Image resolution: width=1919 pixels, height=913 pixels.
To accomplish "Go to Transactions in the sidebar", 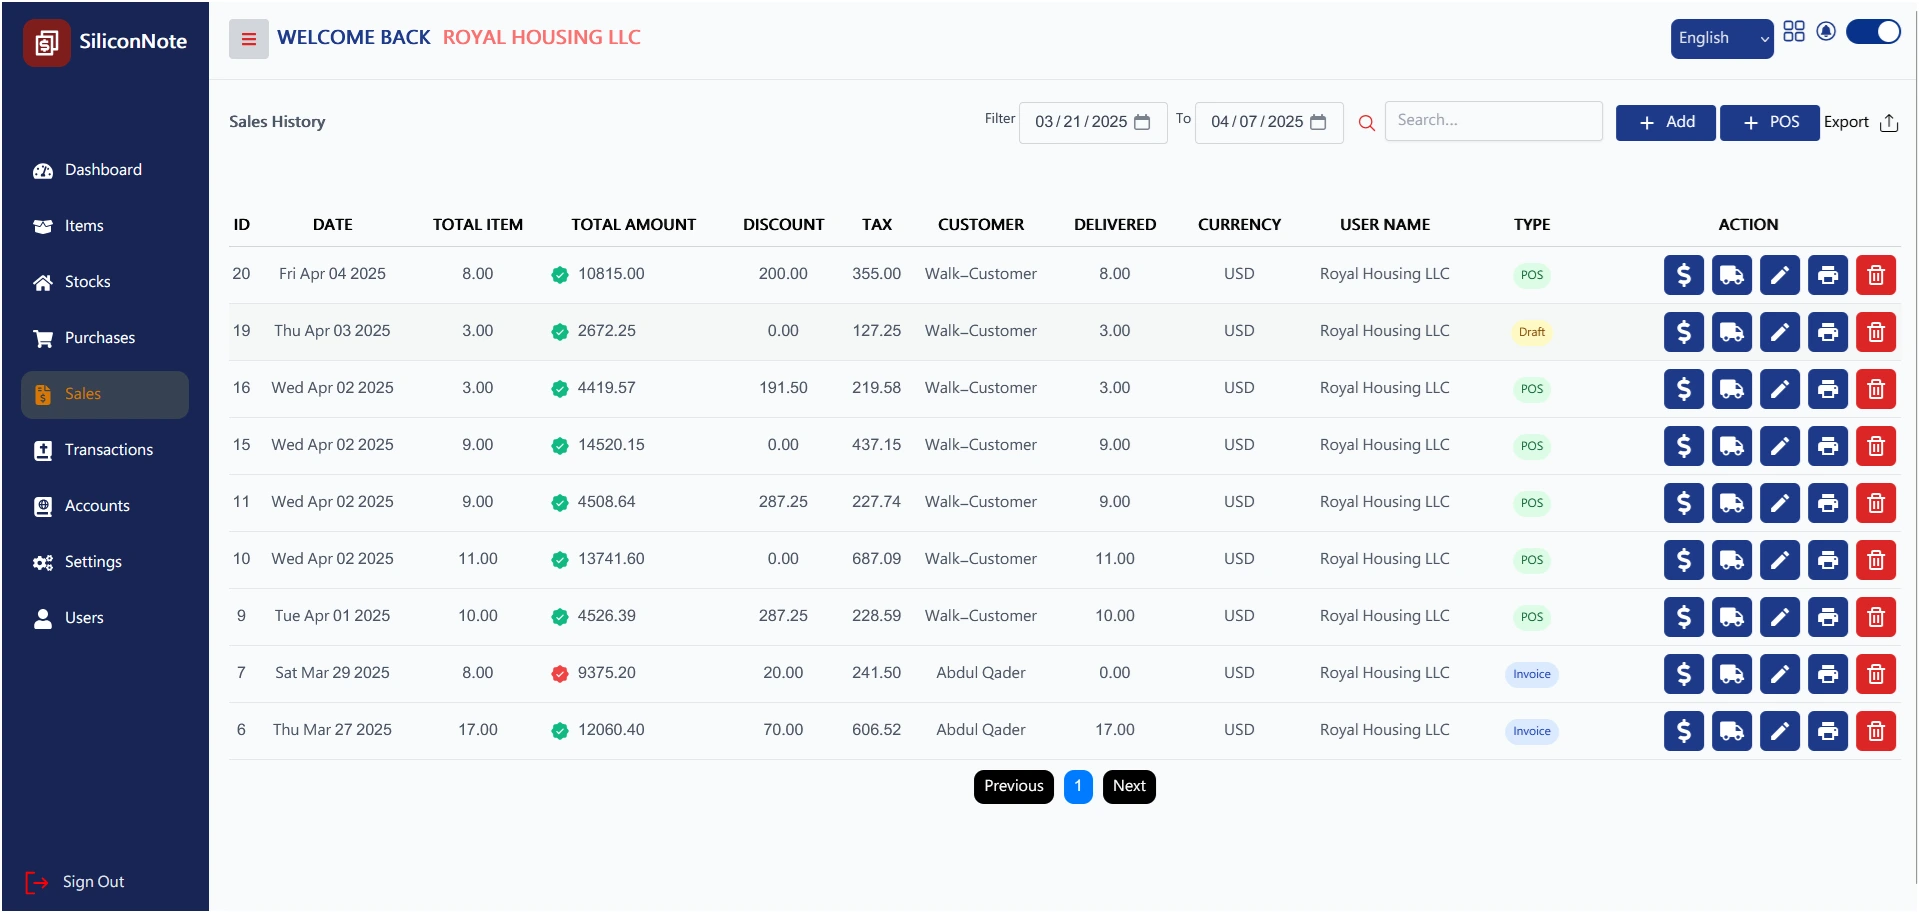I will pos(108,450).
